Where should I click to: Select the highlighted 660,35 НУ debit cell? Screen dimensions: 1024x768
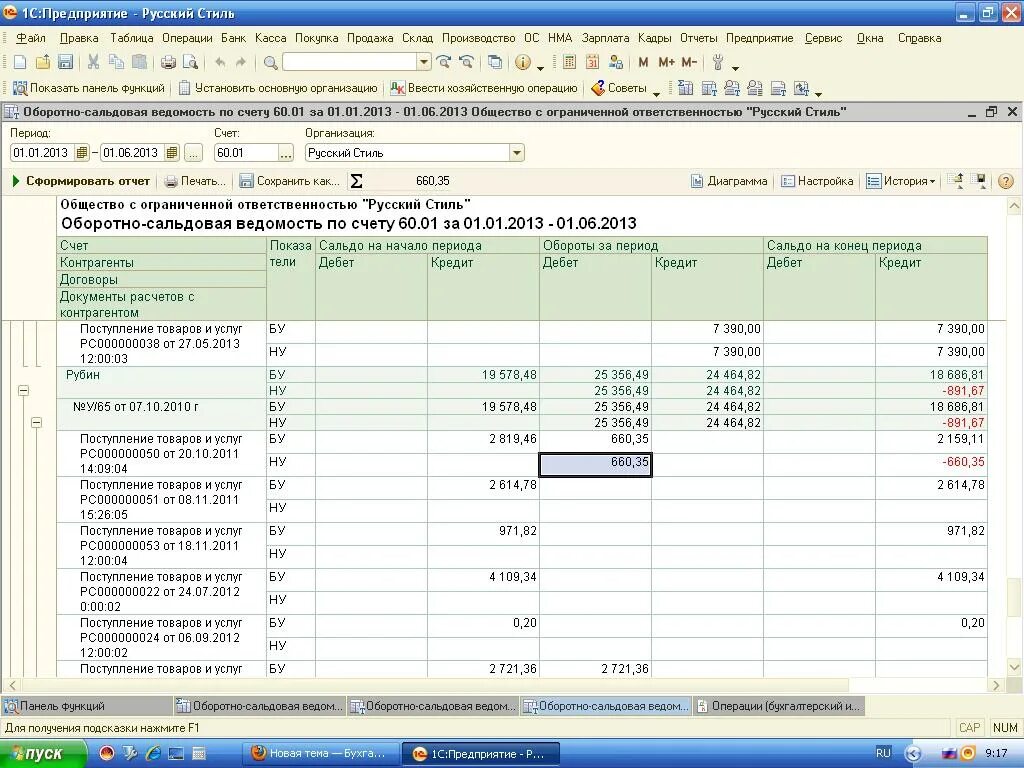point(596,465)
